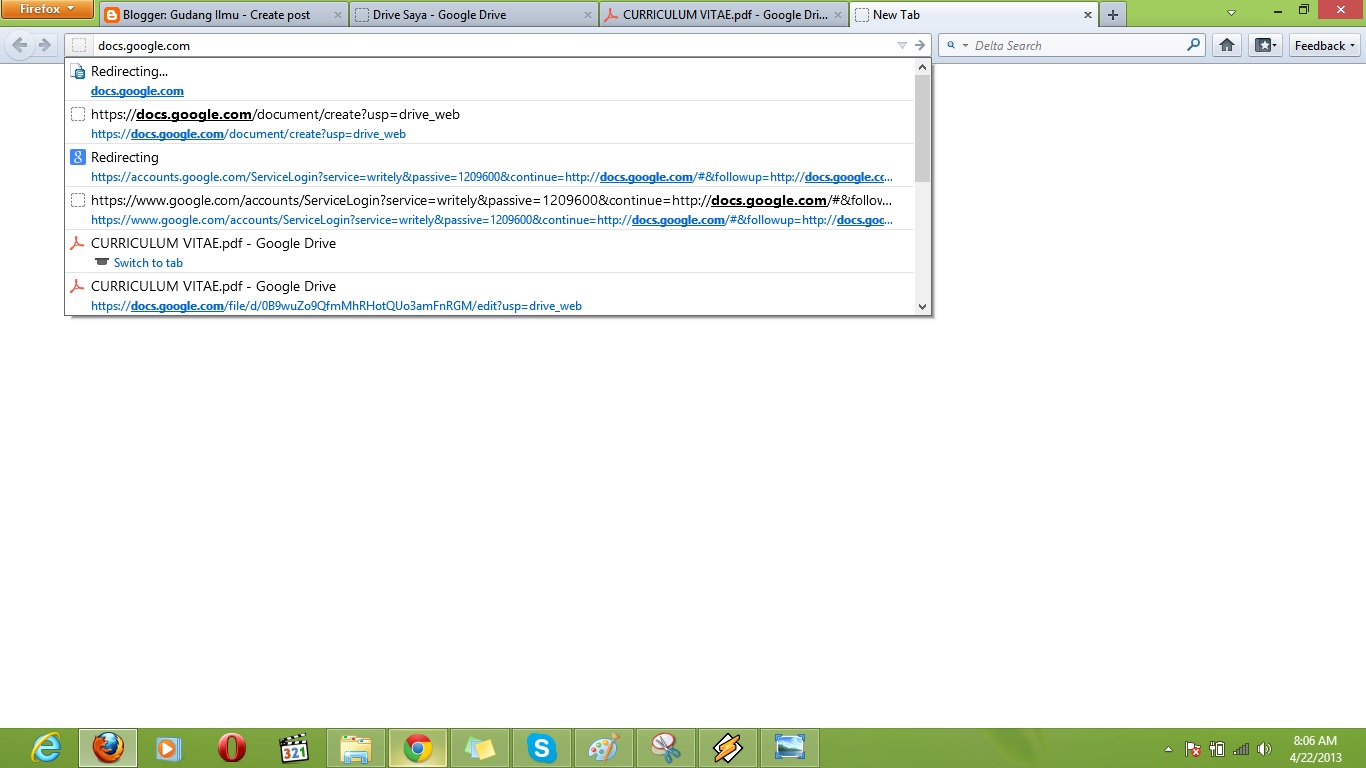Image resolution: width=1366 pixels, height=768 pixels.
Task: Open Winamp from the taskbar
Action: [x=727, y=748]
